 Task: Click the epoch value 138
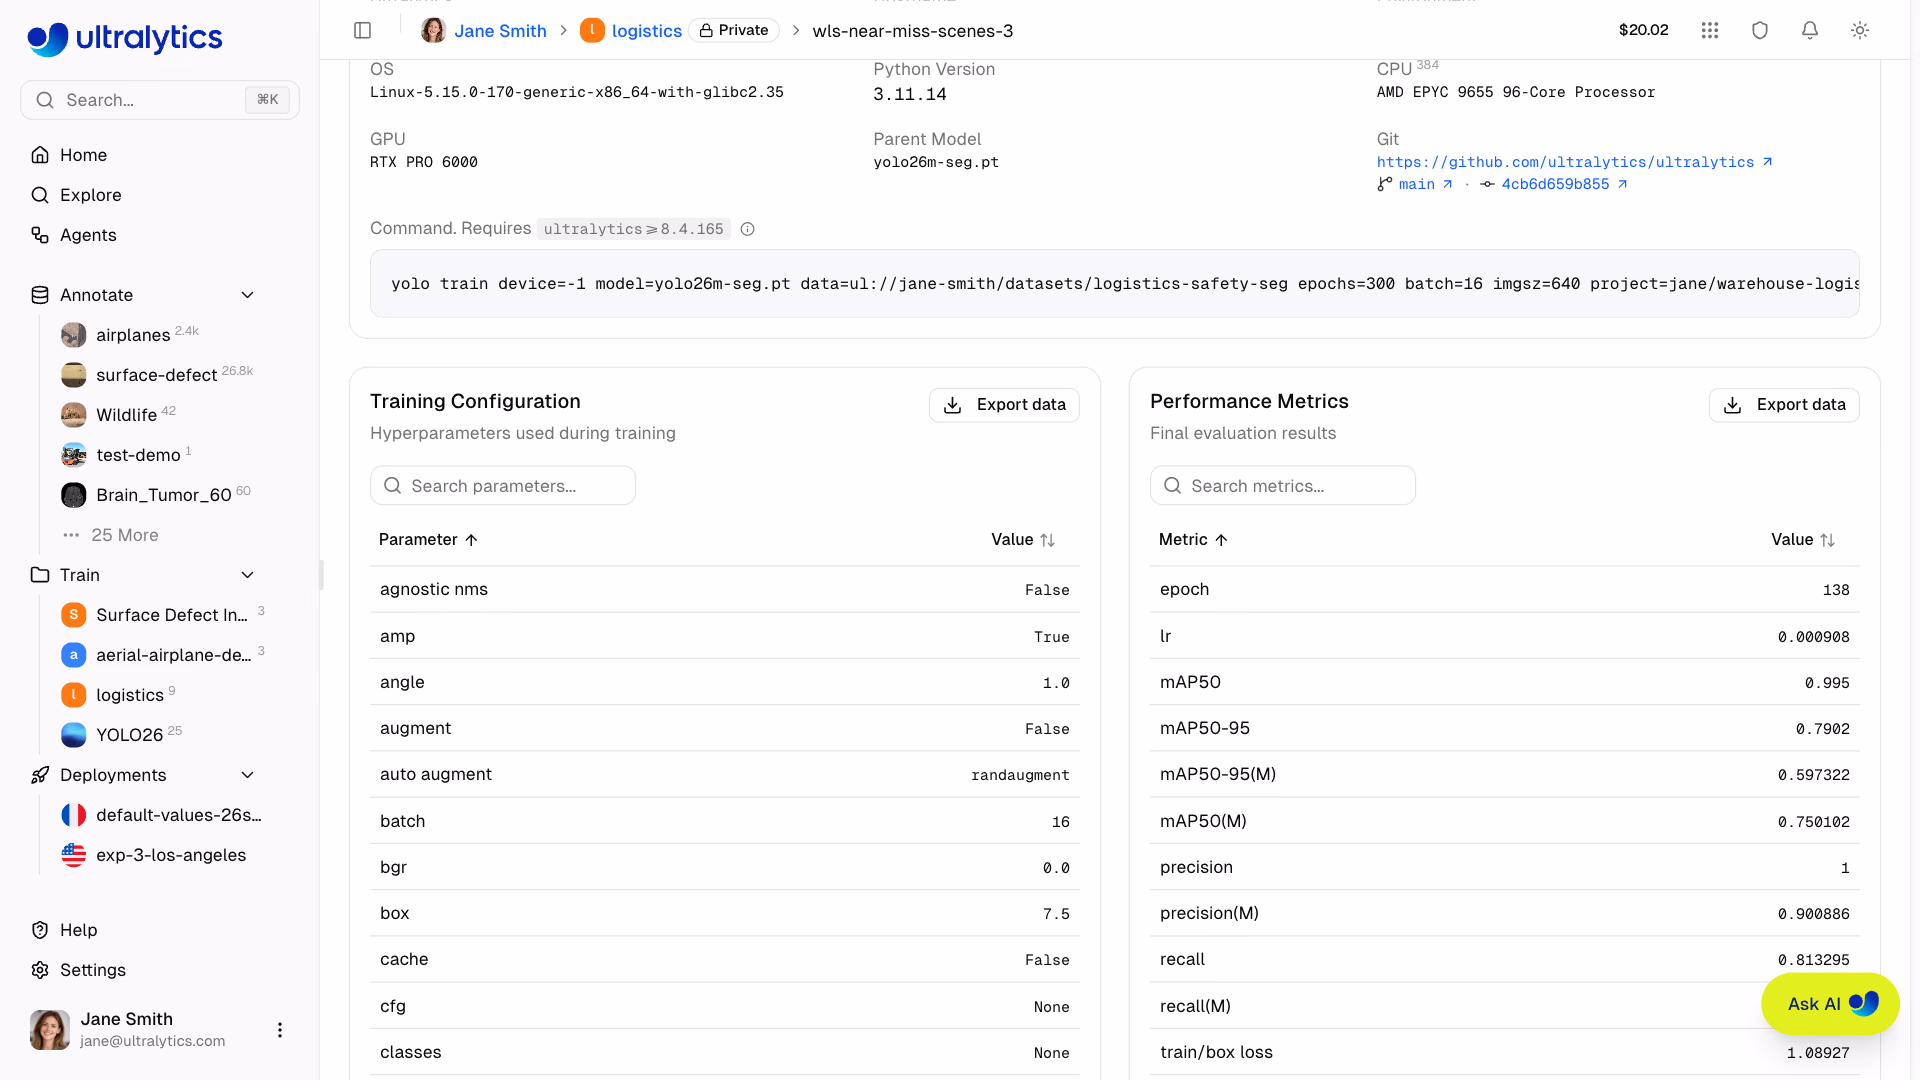[x=1836, y=590]
